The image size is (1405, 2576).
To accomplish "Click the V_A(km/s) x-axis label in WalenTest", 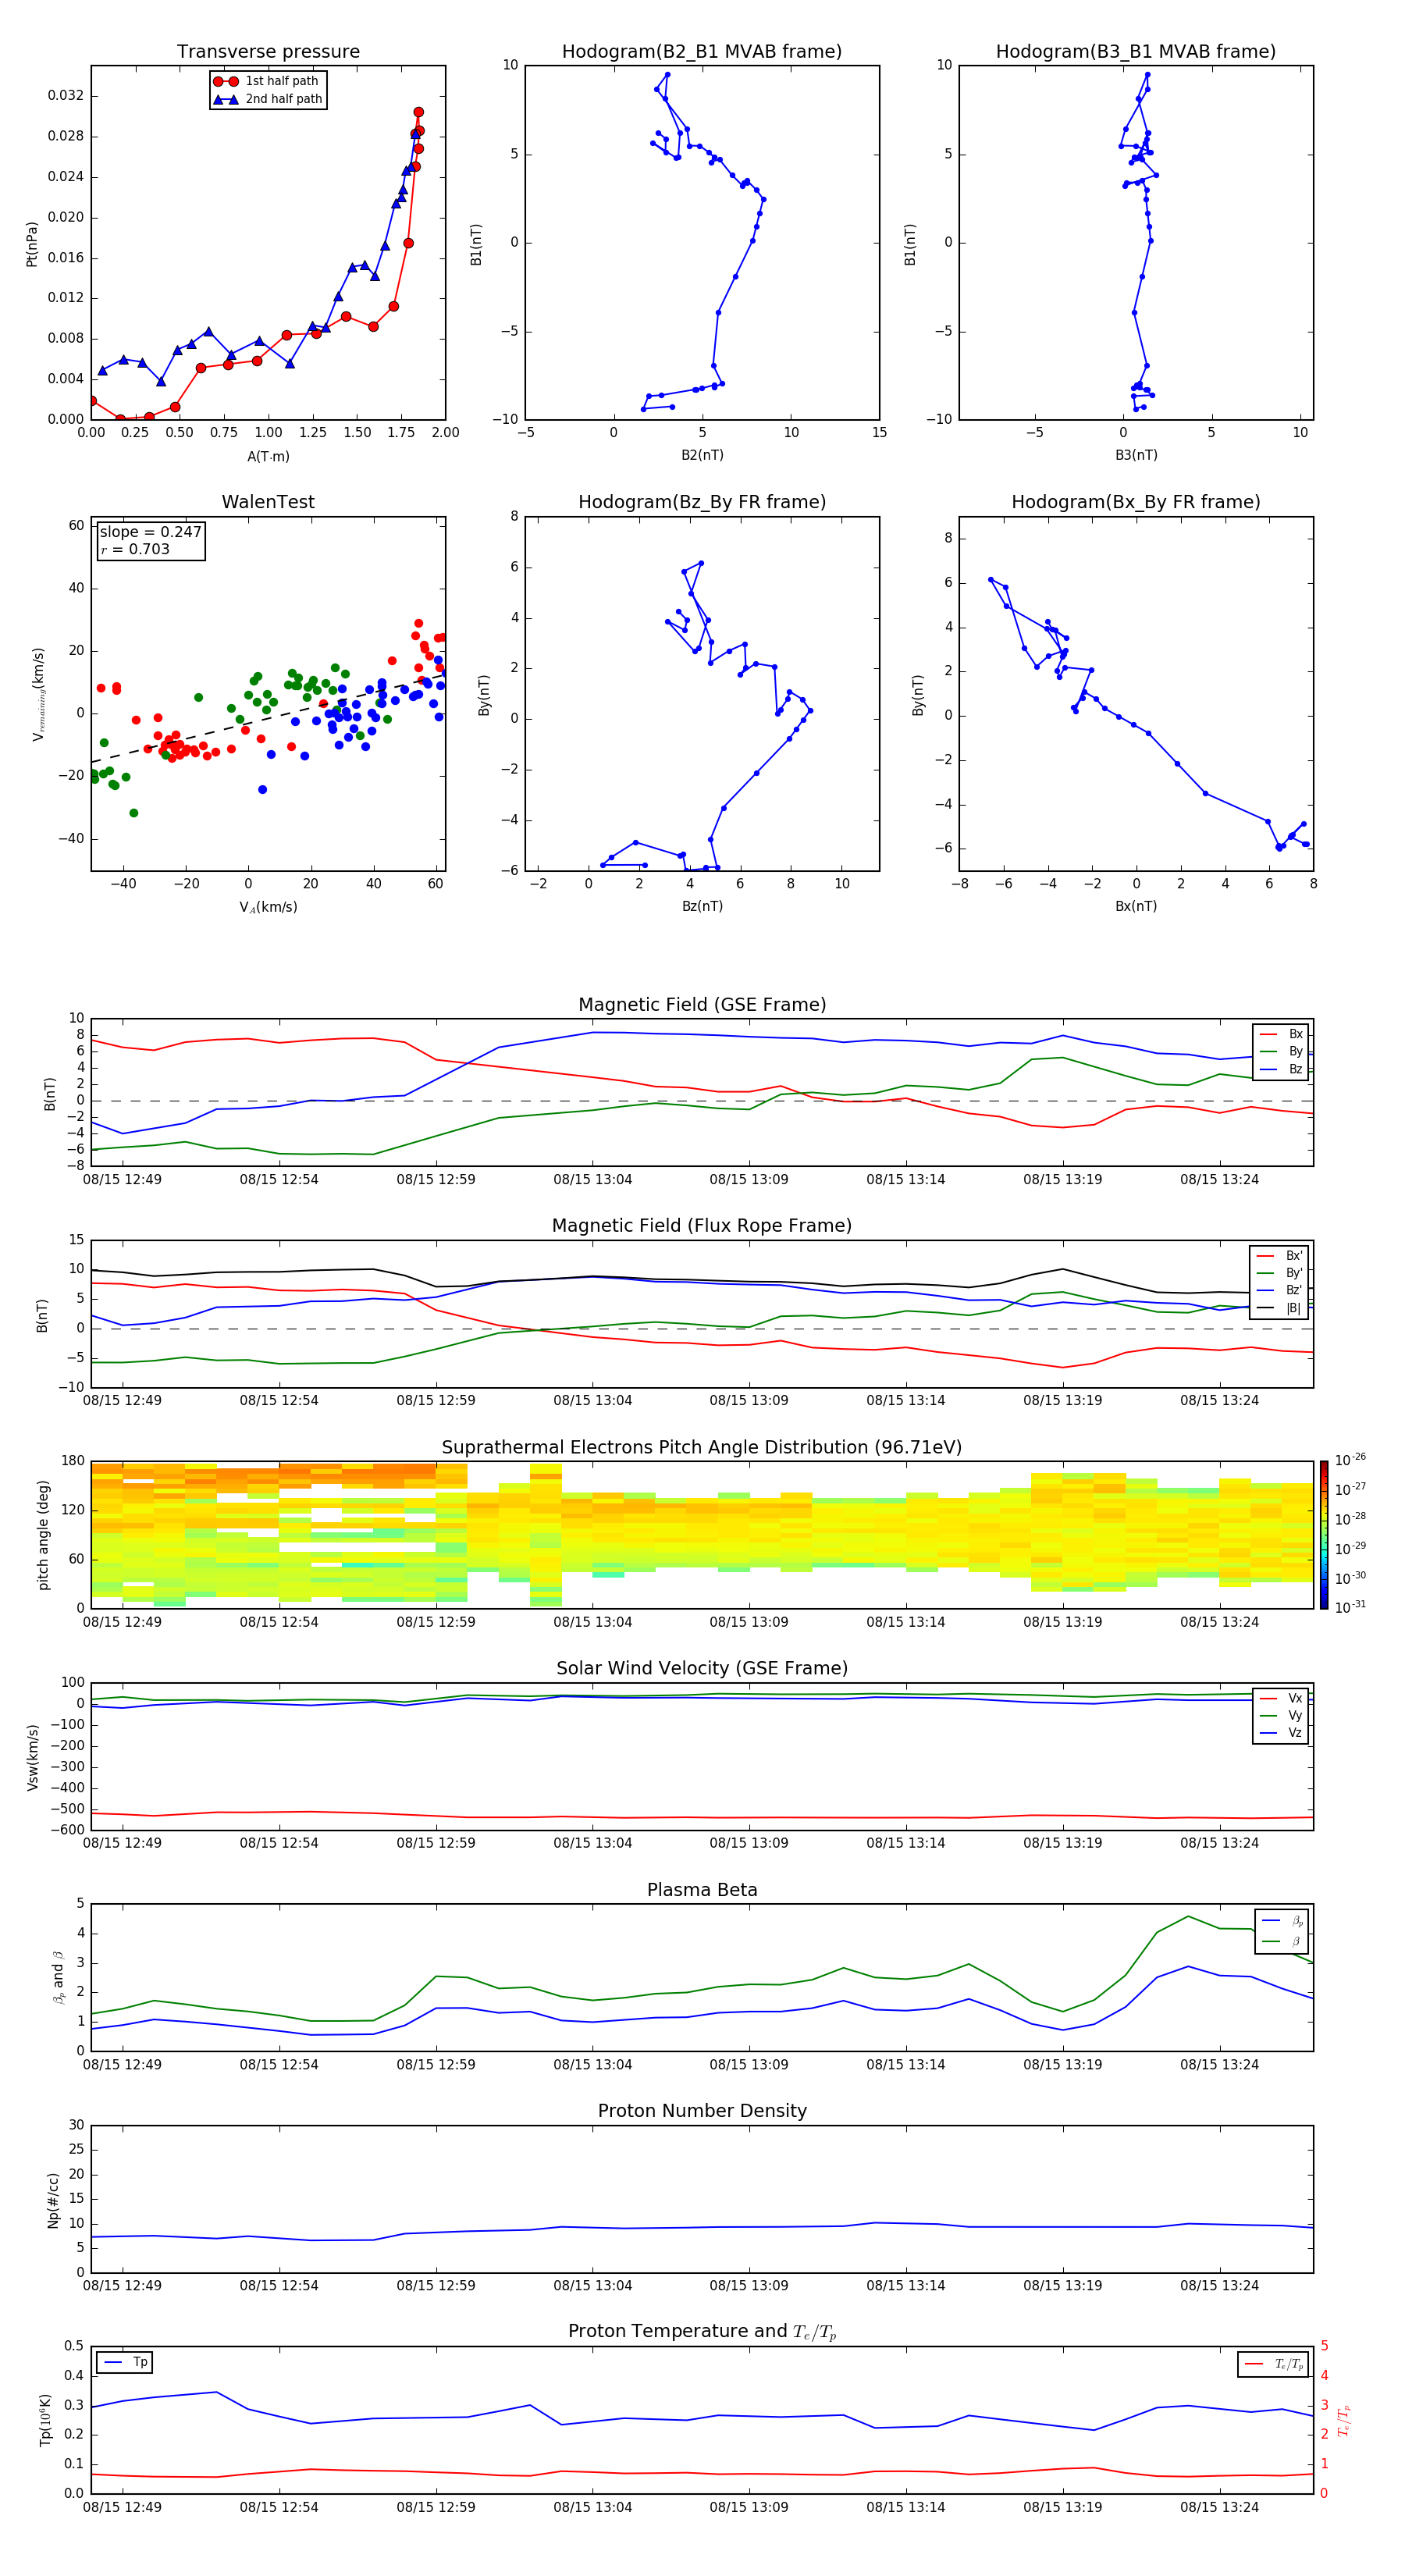I will [x=268, y=907].
